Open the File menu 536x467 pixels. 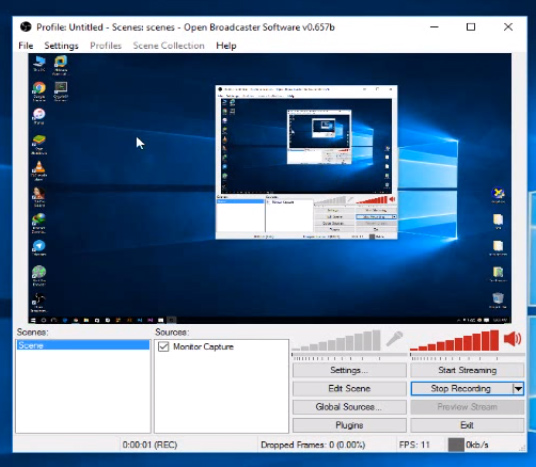pos(26,45)
